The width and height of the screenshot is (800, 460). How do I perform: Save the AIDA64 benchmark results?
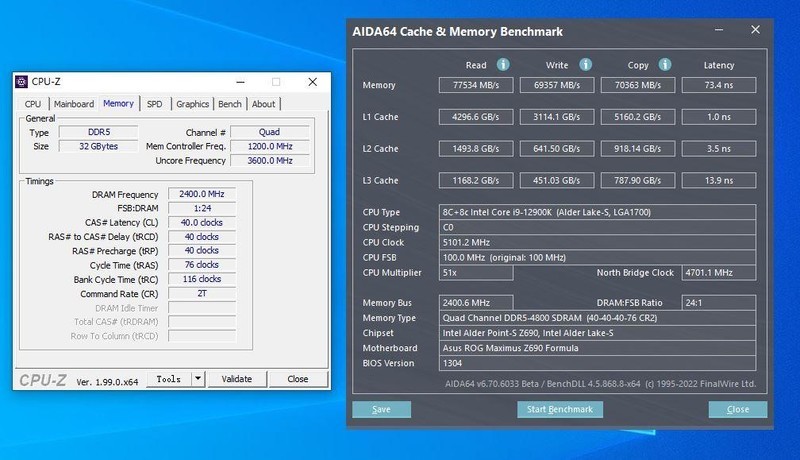(x=381, y=409)
